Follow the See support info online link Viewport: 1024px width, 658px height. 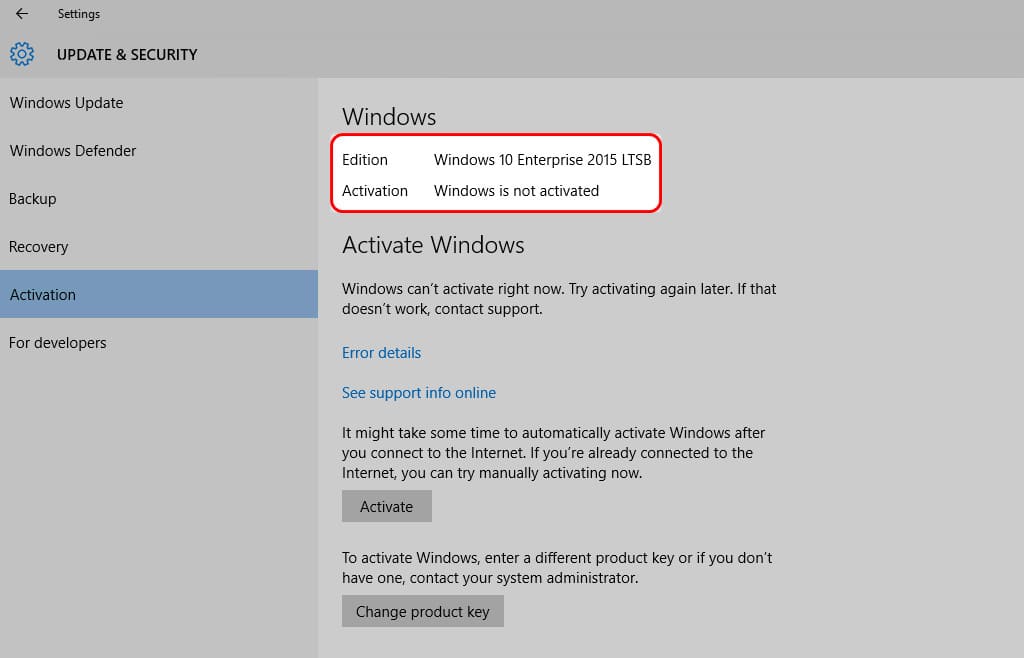click(419, 392)
